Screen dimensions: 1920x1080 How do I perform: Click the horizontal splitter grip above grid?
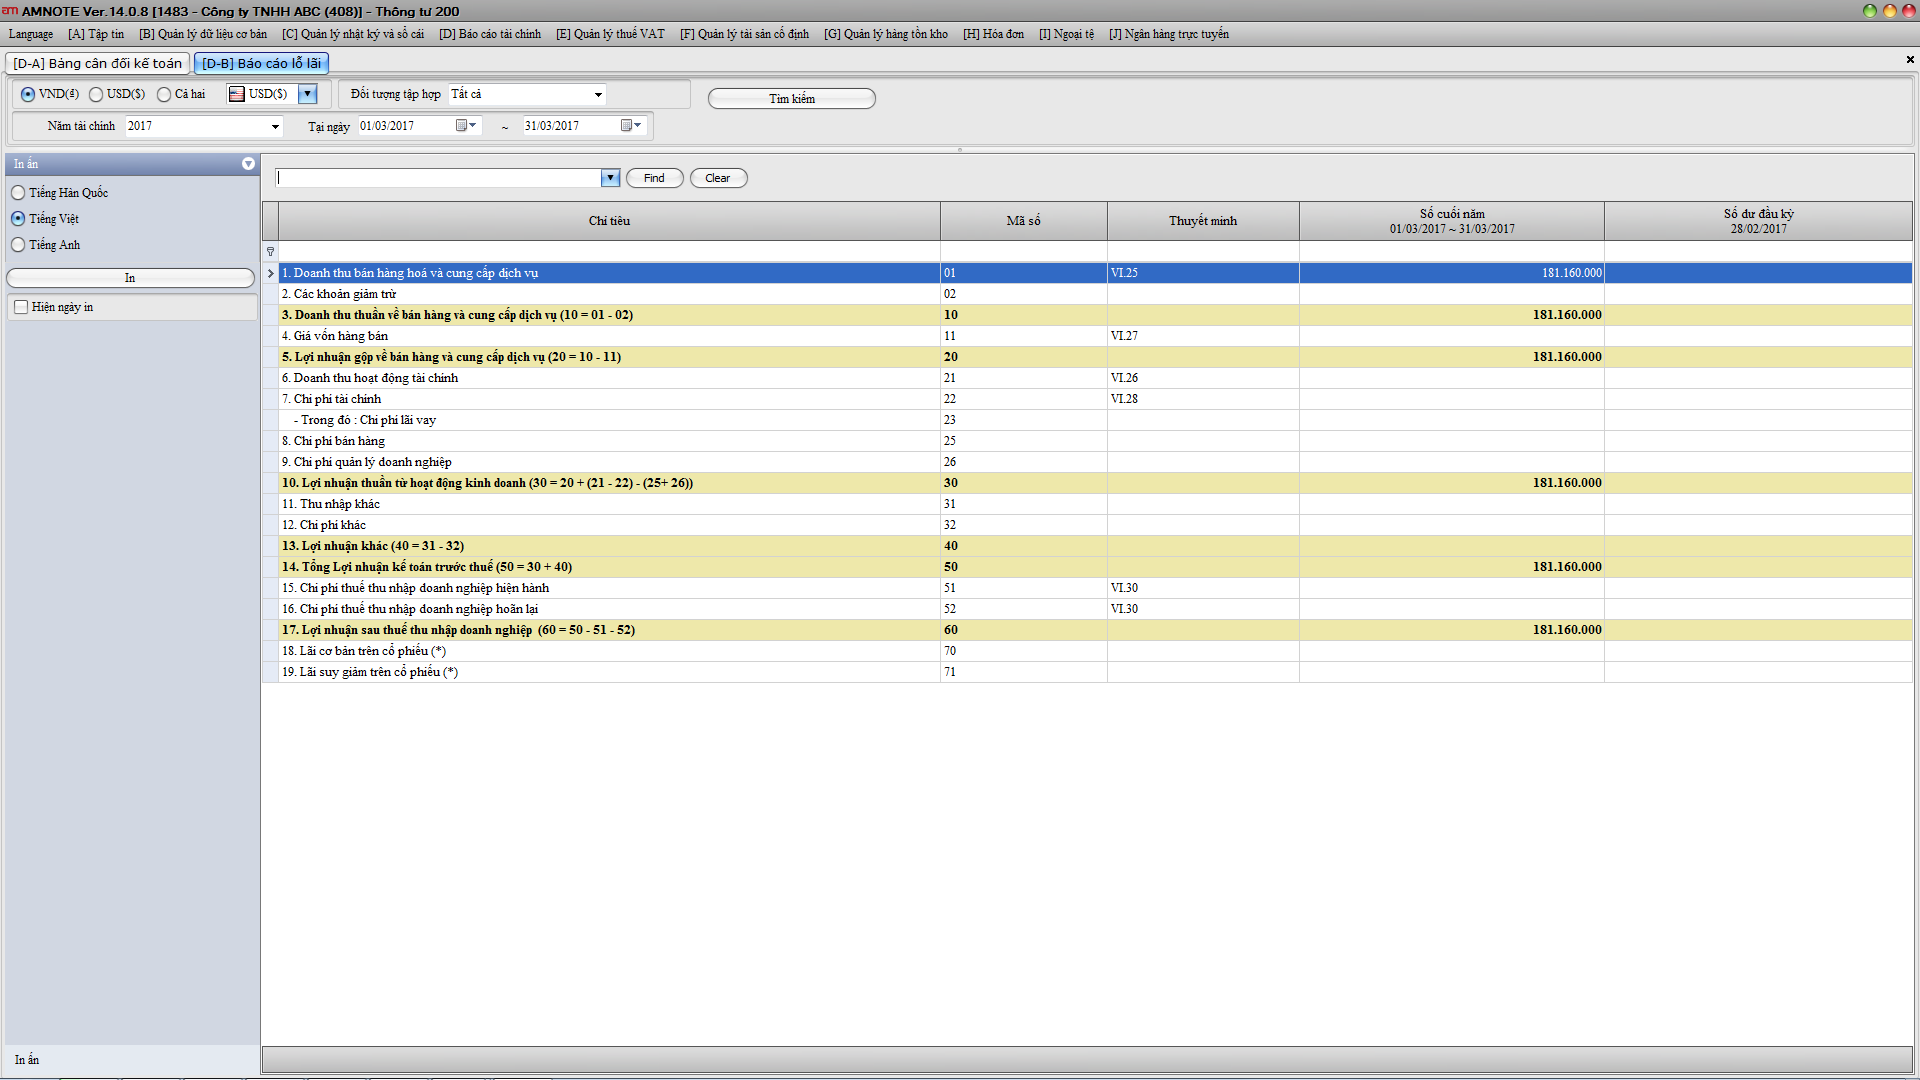coord(960,150)
